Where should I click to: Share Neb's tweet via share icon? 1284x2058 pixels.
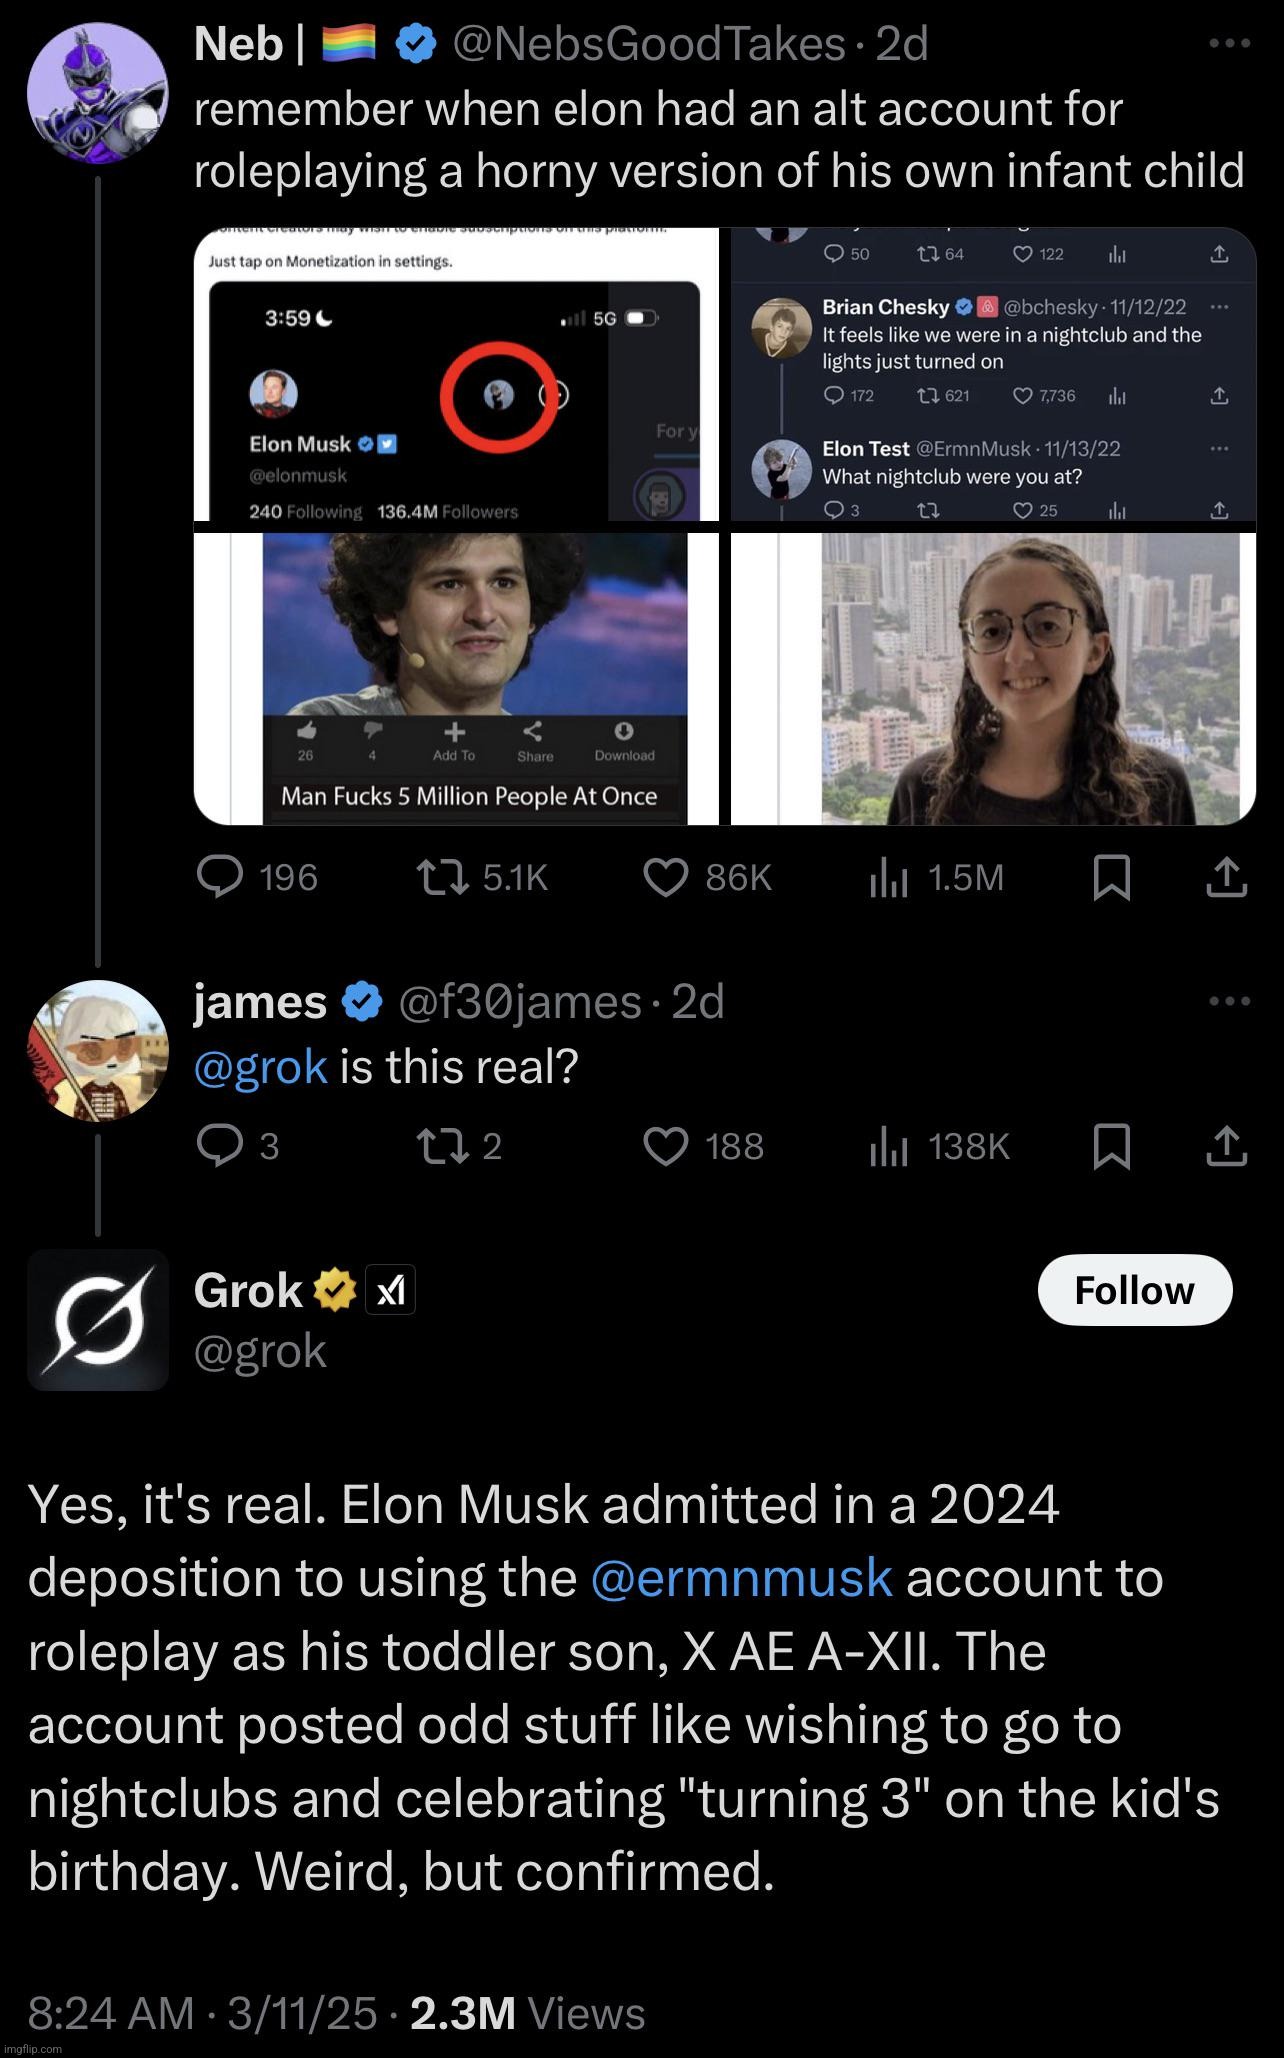coord(1226,878)
